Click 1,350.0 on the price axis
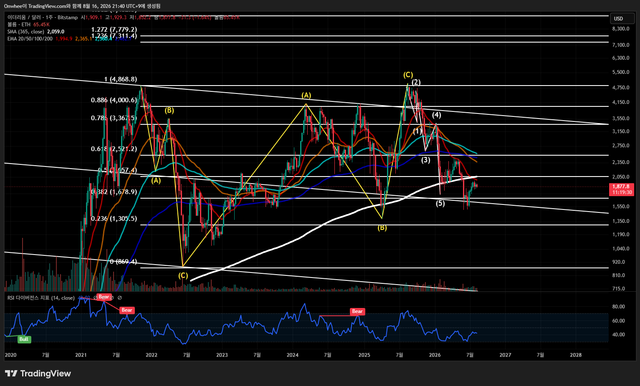The image size is (640, 386). click(621, 221)
